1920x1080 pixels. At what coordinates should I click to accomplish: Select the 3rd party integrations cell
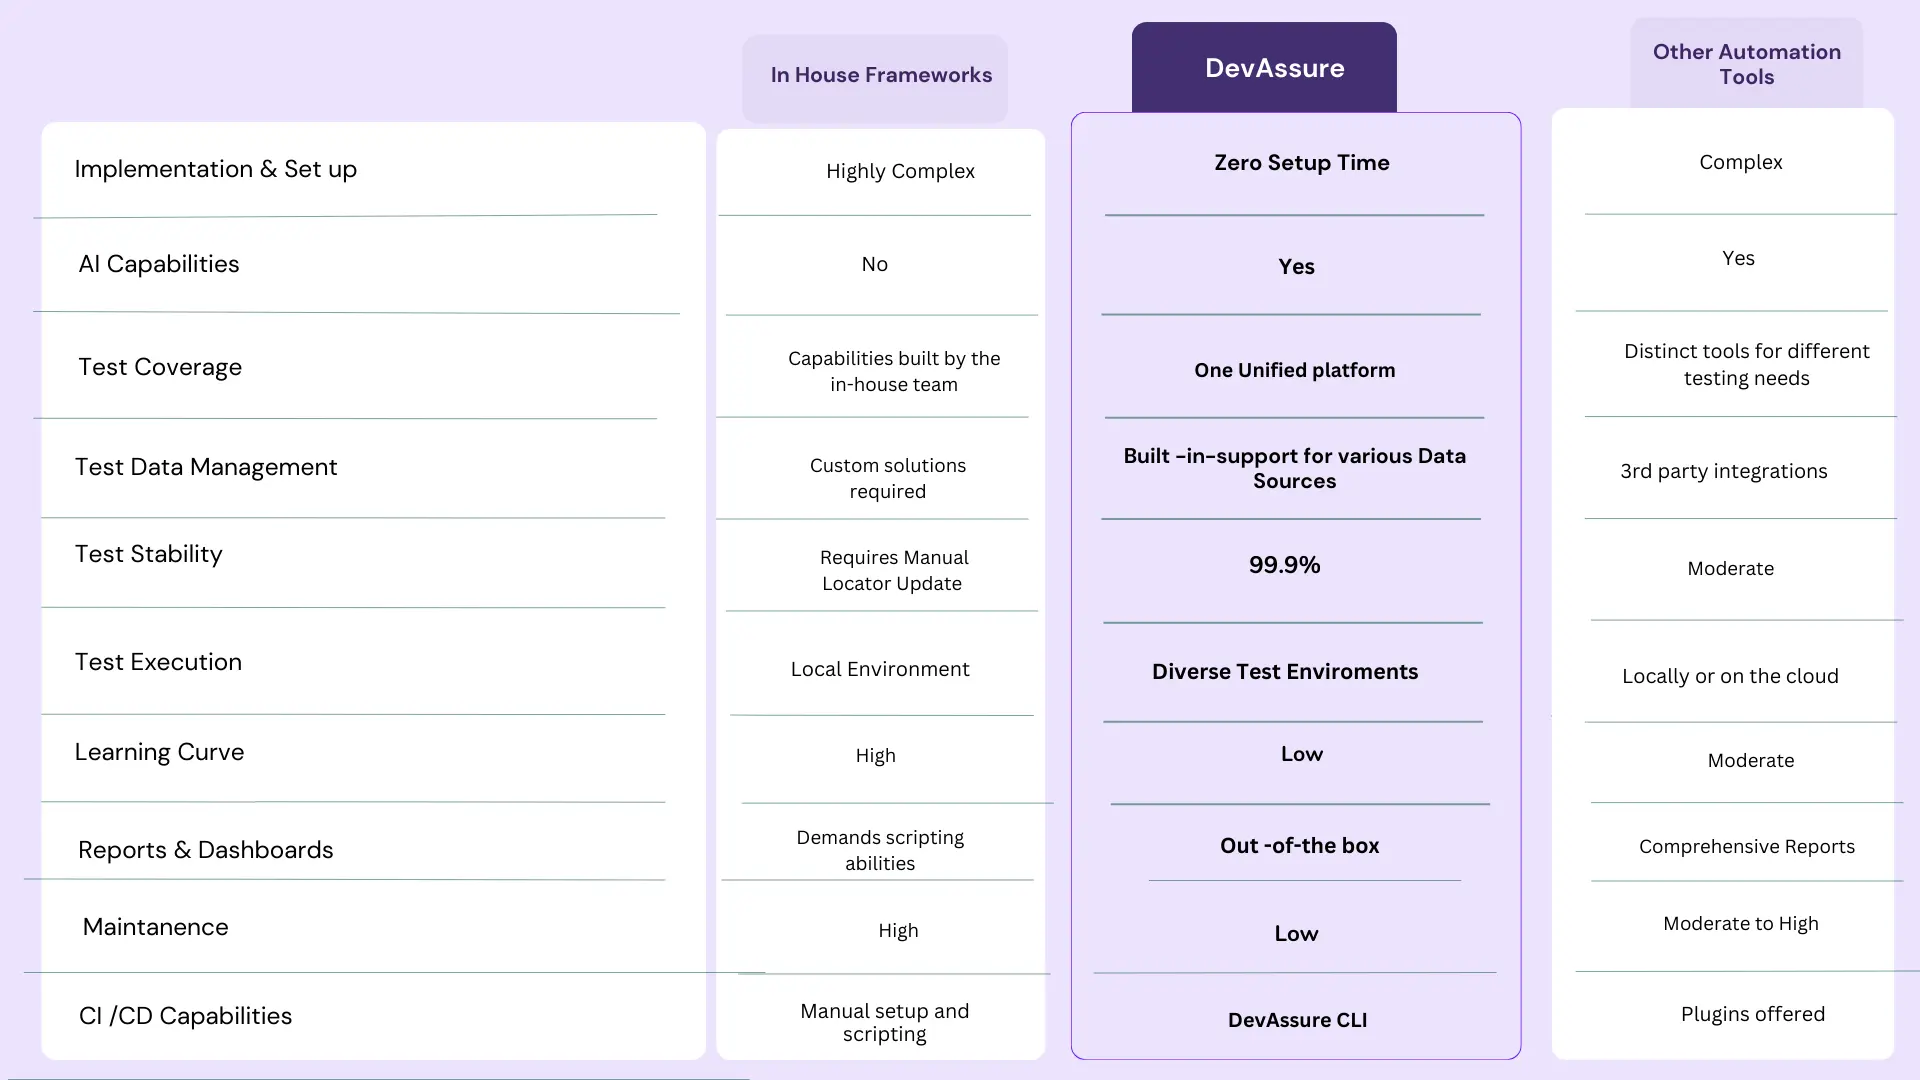[x=1724, y=470]
